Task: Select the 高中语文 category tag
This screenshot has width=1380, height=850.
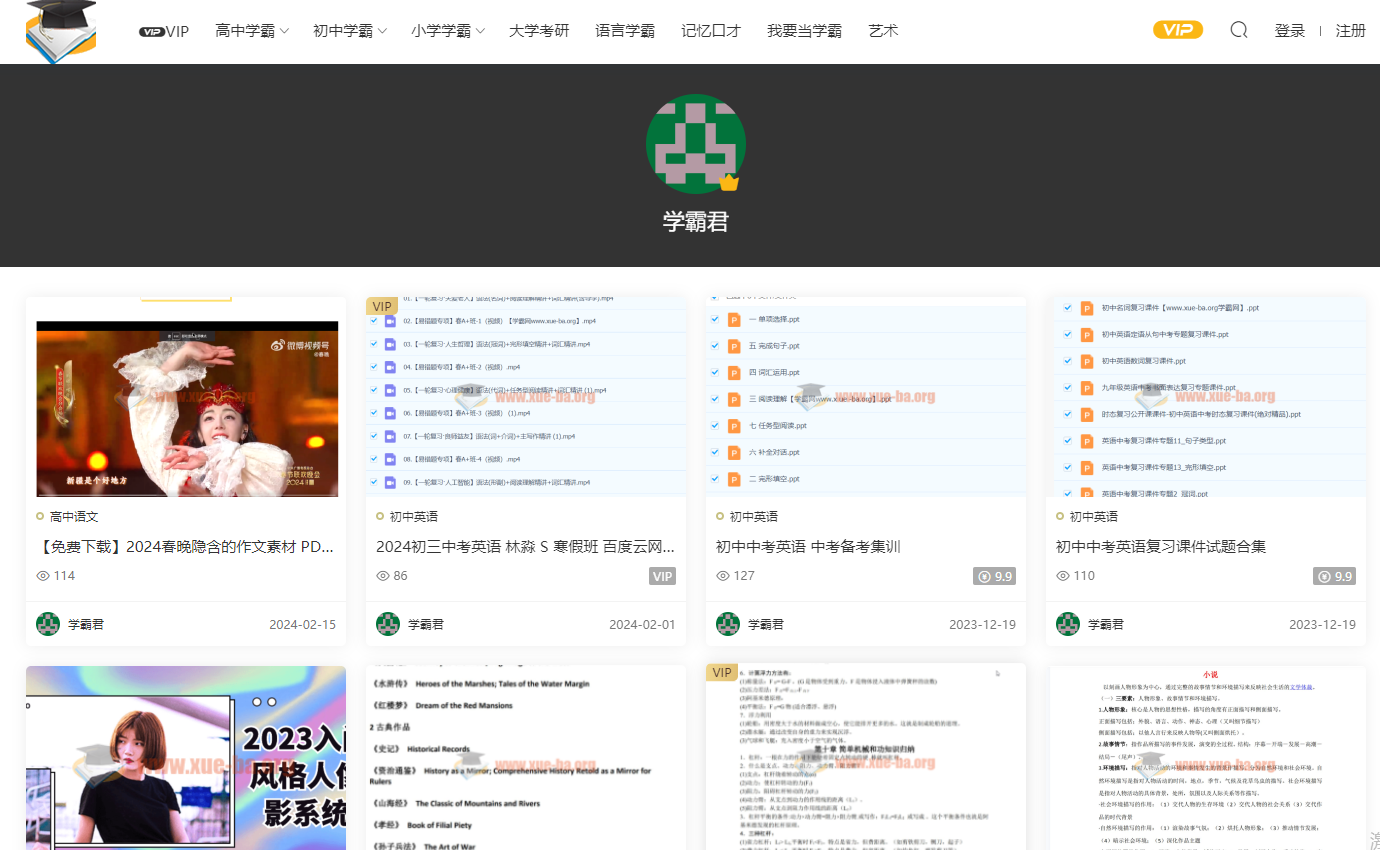Action: point(74,517)
